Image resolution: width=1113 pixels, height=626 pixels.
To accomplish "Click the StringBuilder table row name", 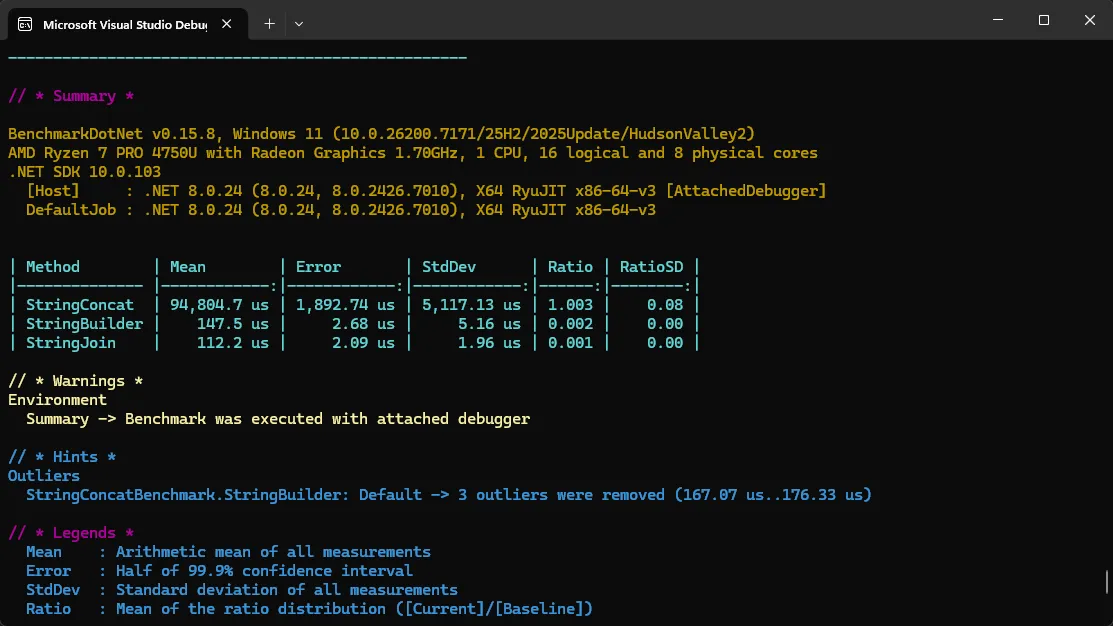I will (85, 324).
